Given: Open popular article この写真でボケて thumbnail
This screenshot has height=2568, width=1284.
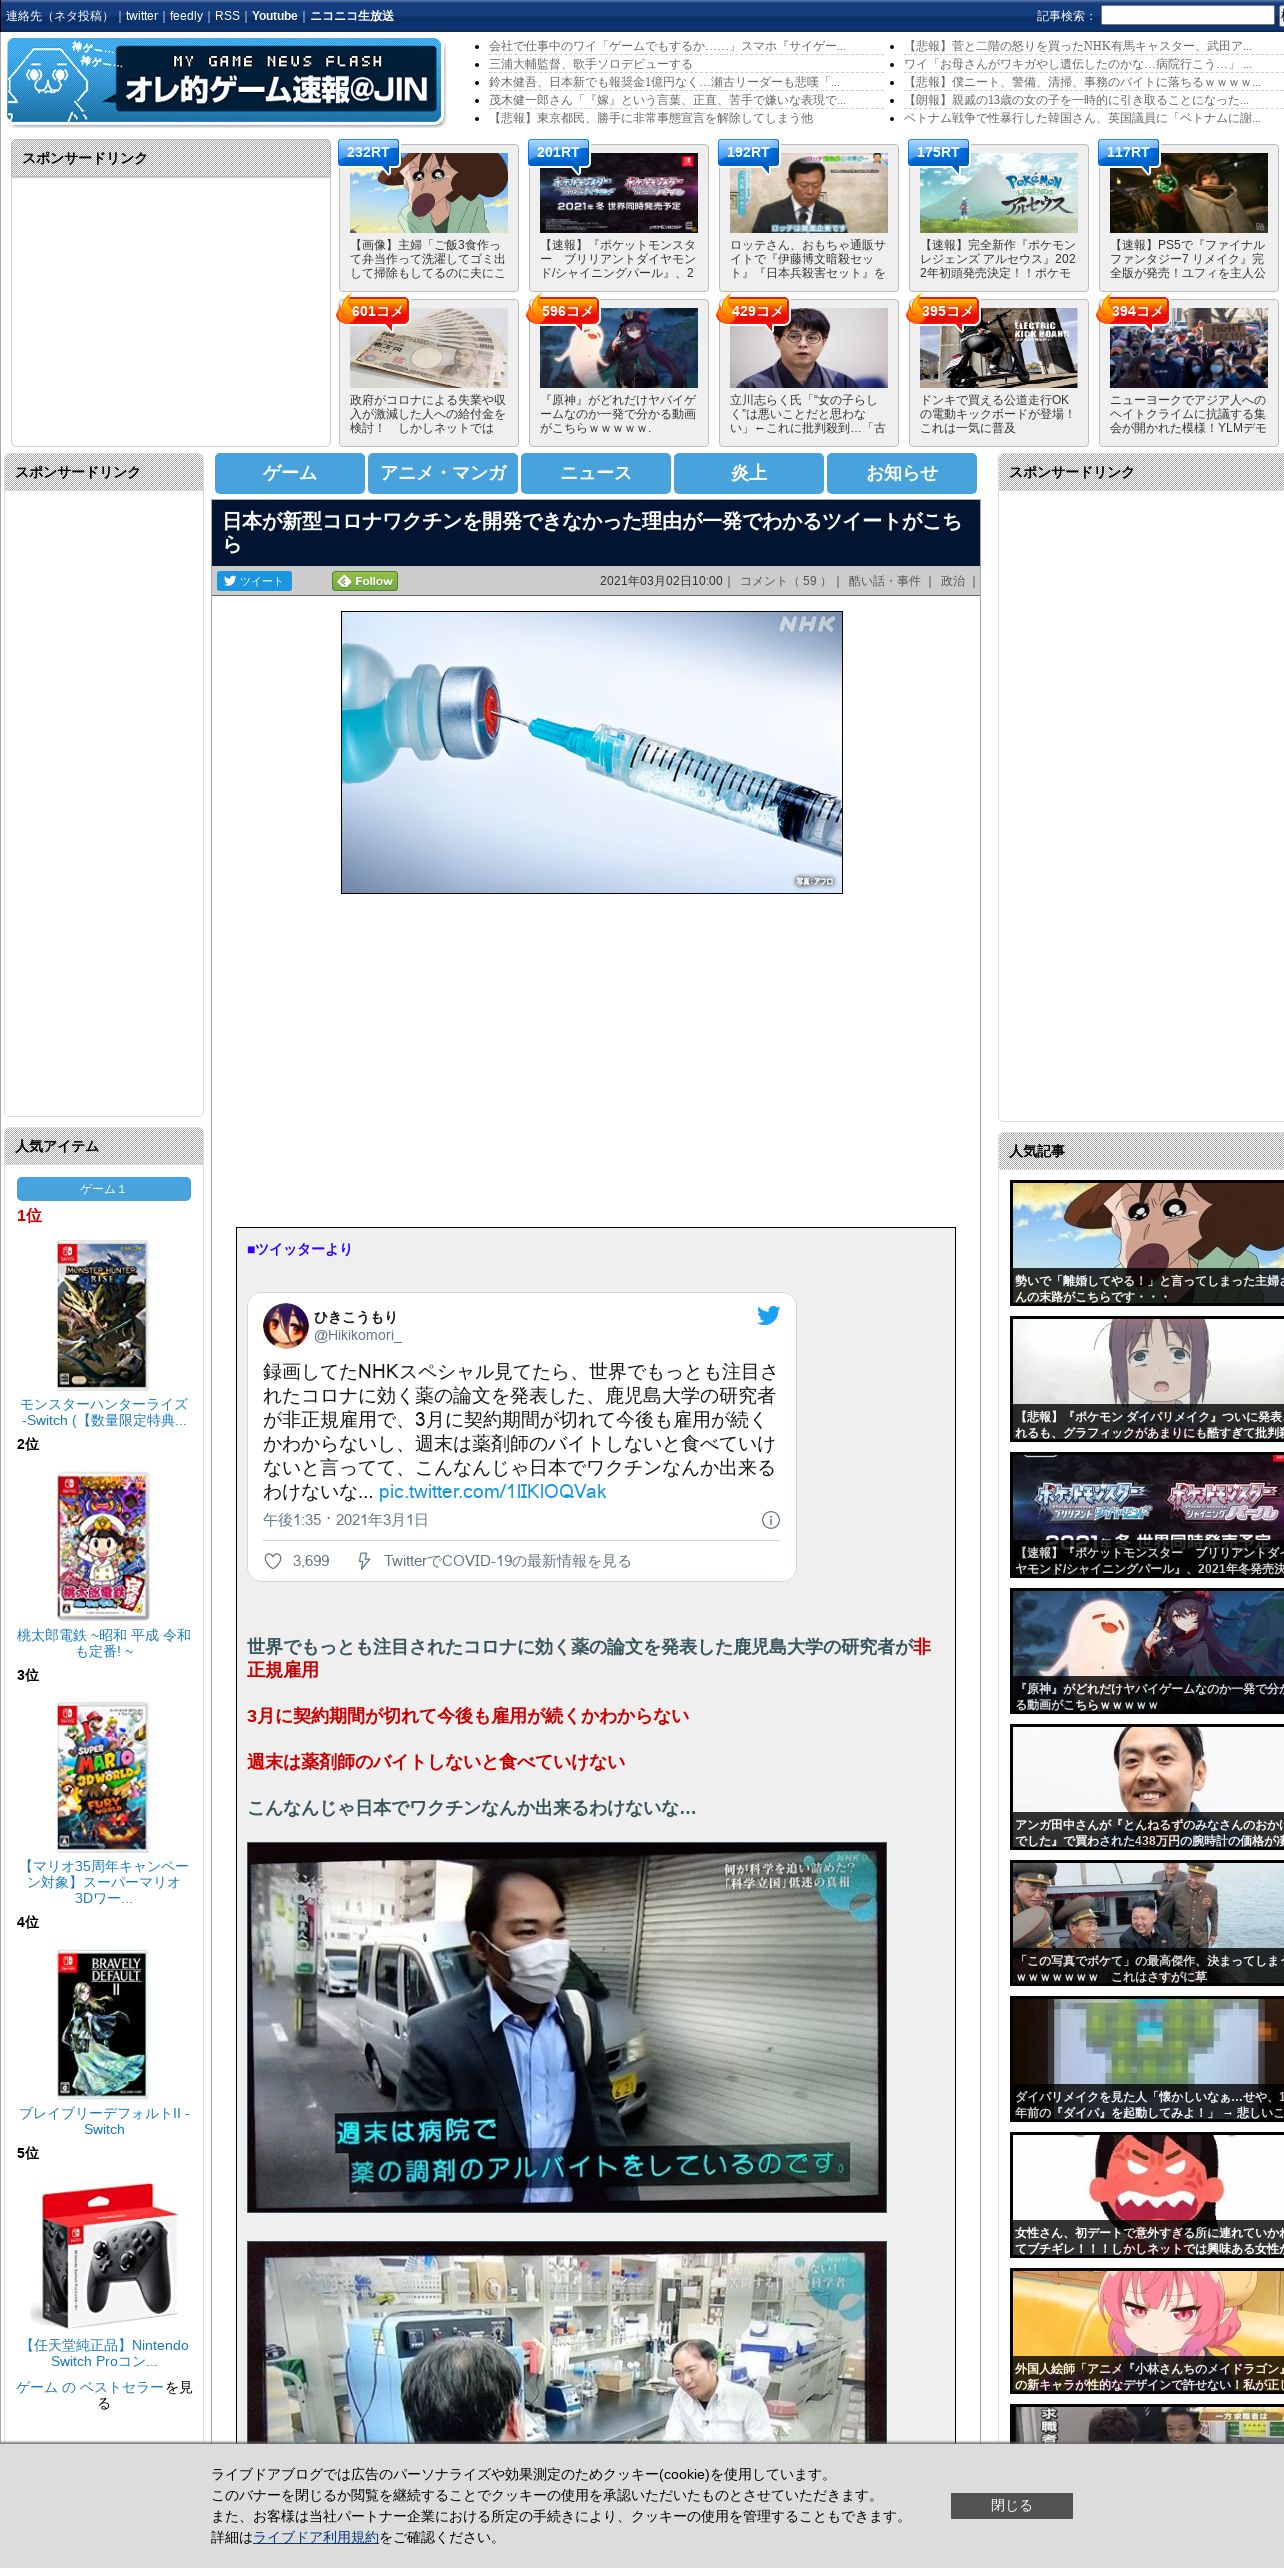Looking at the screenshot, I should (x=1147, y=1923).
